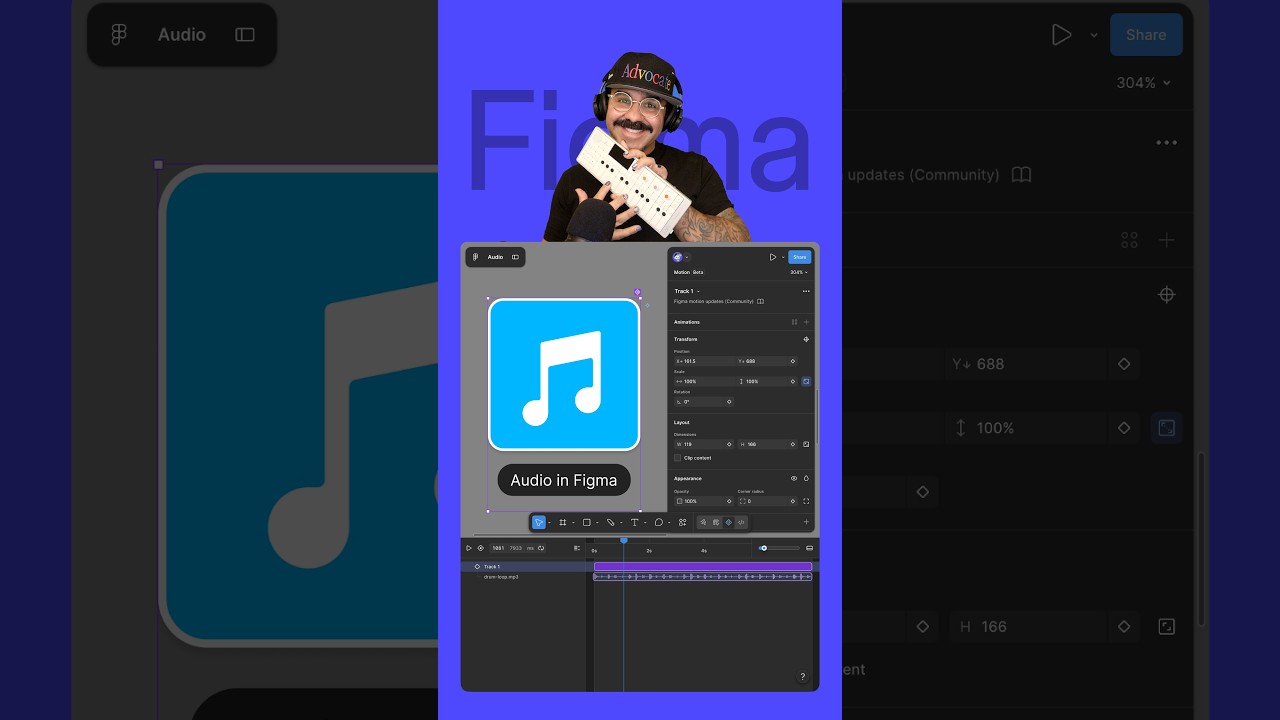Viewport: 1280px width, 720px height.
Task: Toggle the Appearance visibility eye icon
Action: coord(794,478)
